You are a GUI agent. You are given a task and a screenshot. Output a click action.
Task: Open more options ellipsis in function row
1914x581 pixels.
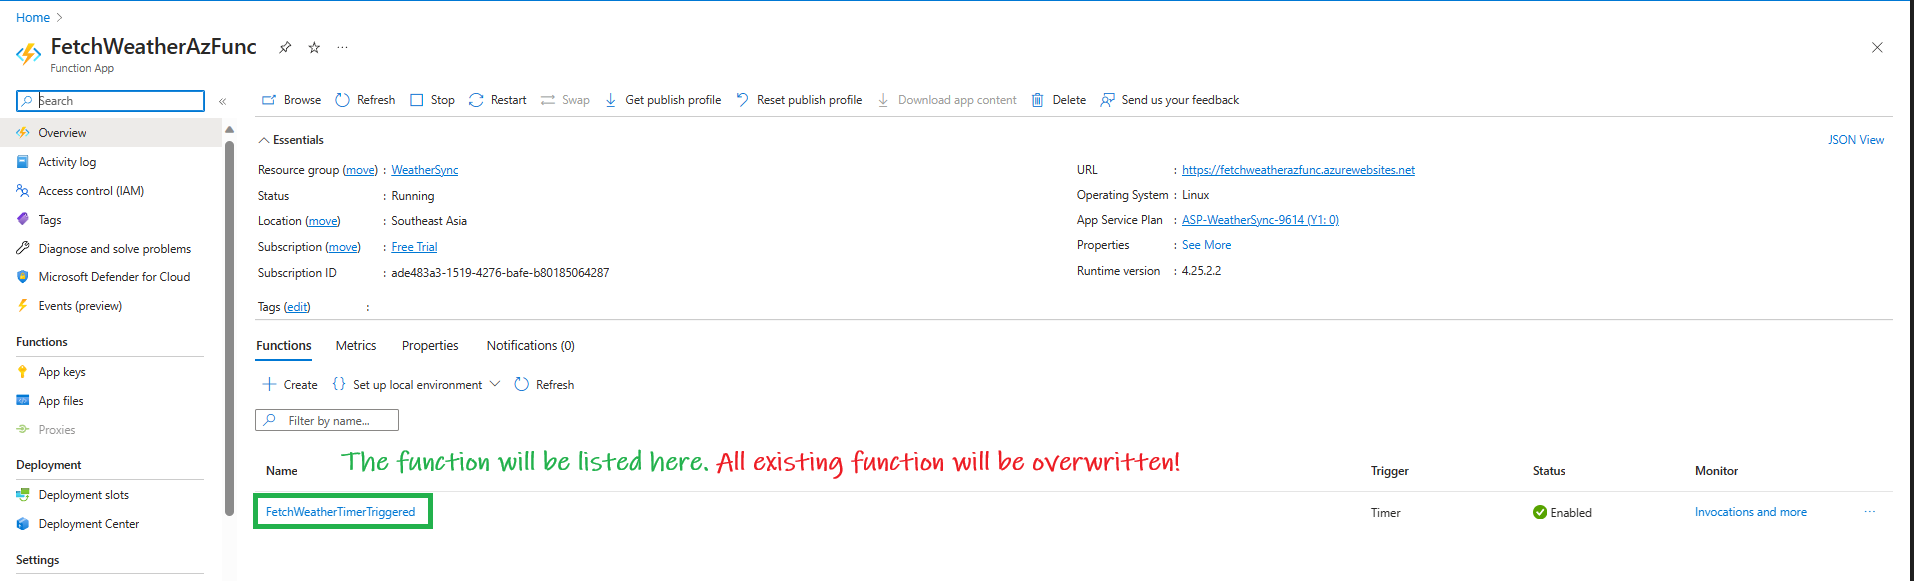click(x=1869, y=512)
